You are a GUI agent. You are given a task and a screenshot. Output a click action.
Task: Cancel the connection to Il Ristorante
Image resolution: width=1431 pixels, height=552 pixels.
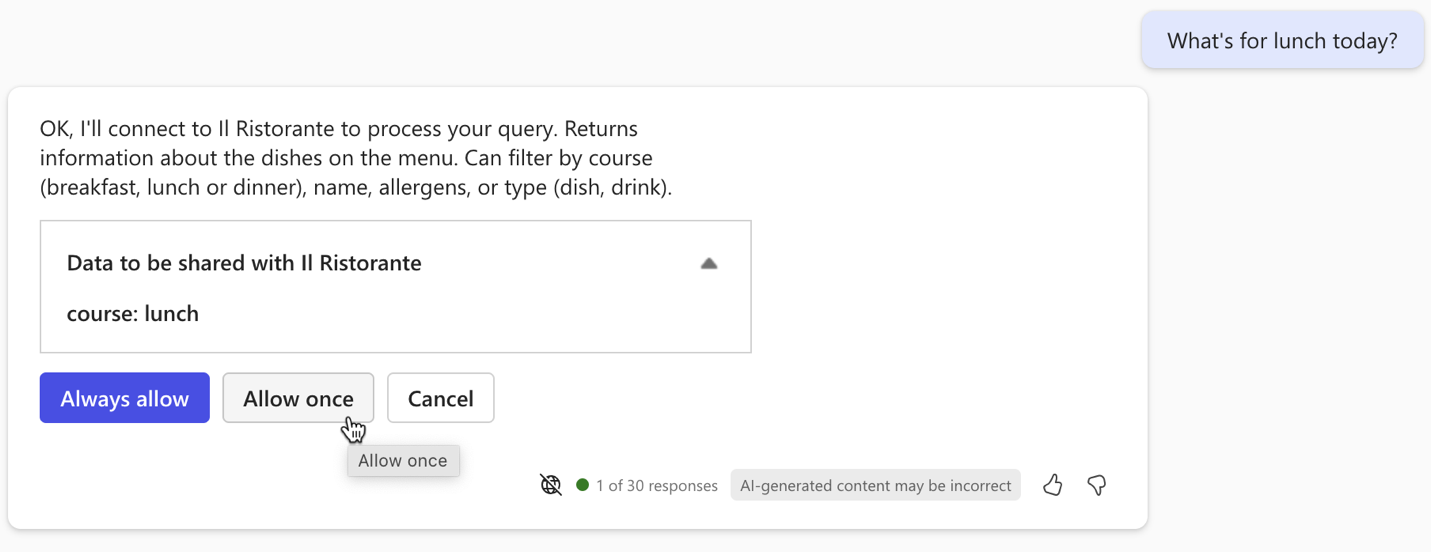point(440,398)
